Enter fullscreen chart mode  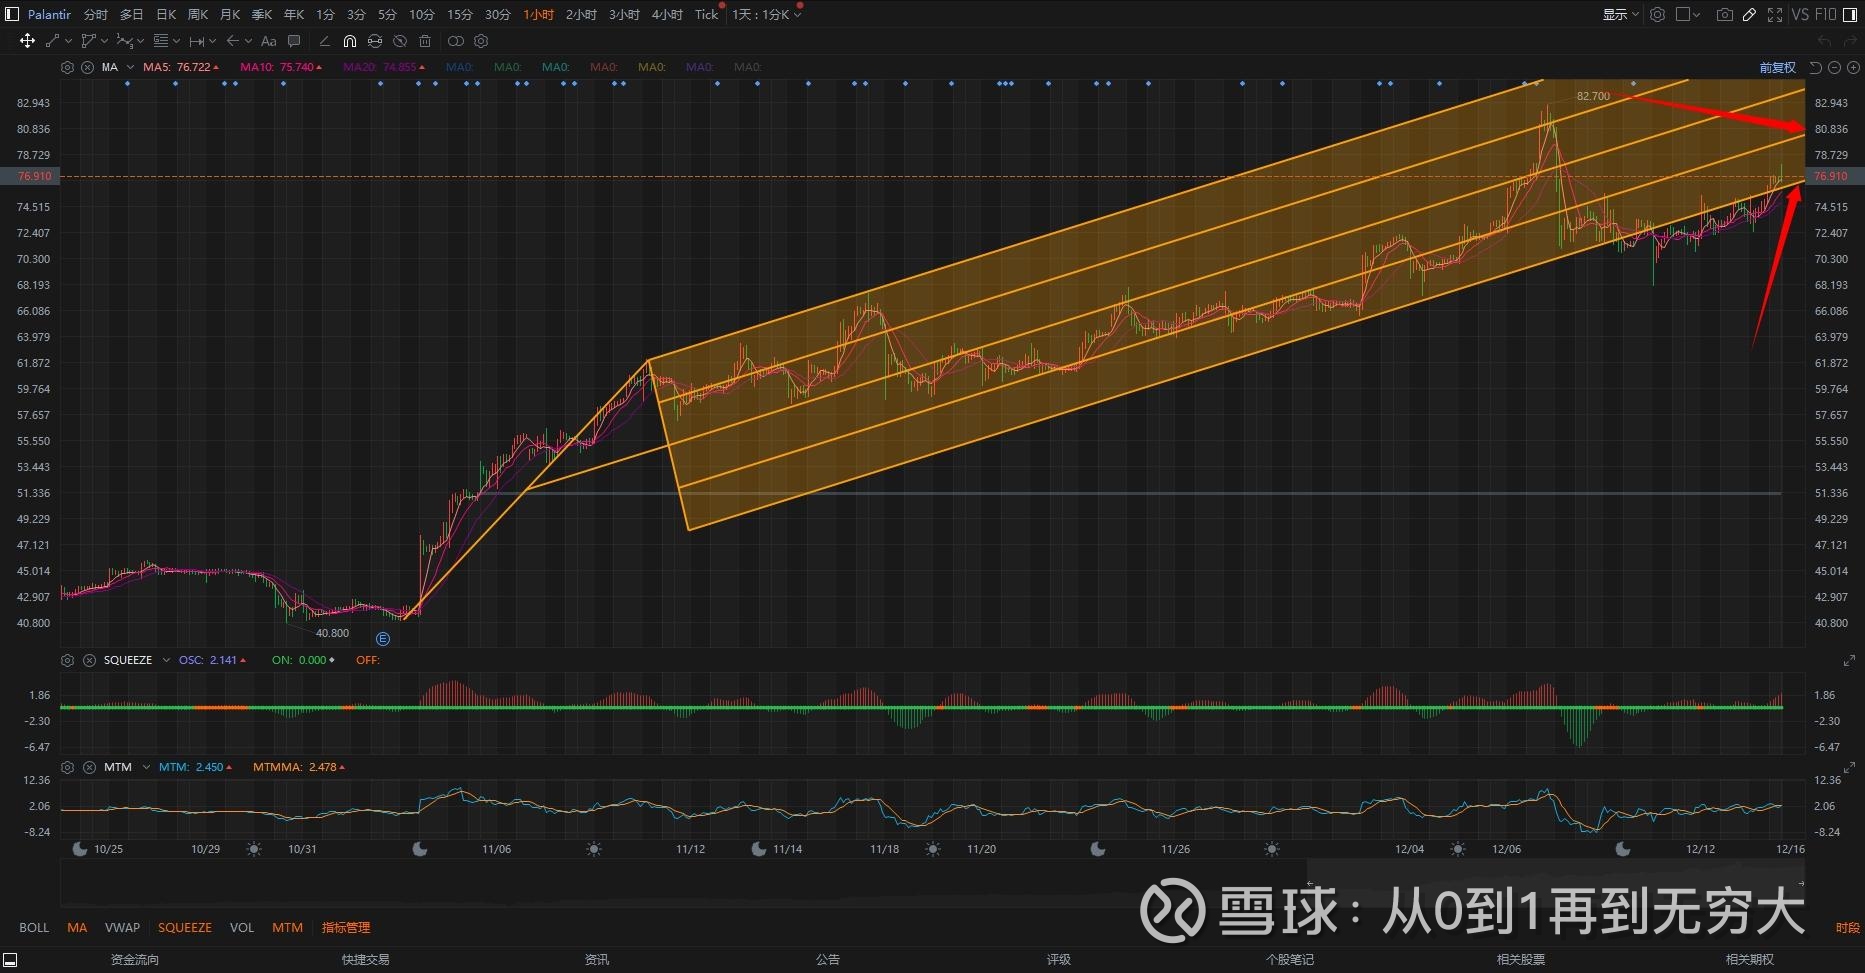(x=1775, y=14)
